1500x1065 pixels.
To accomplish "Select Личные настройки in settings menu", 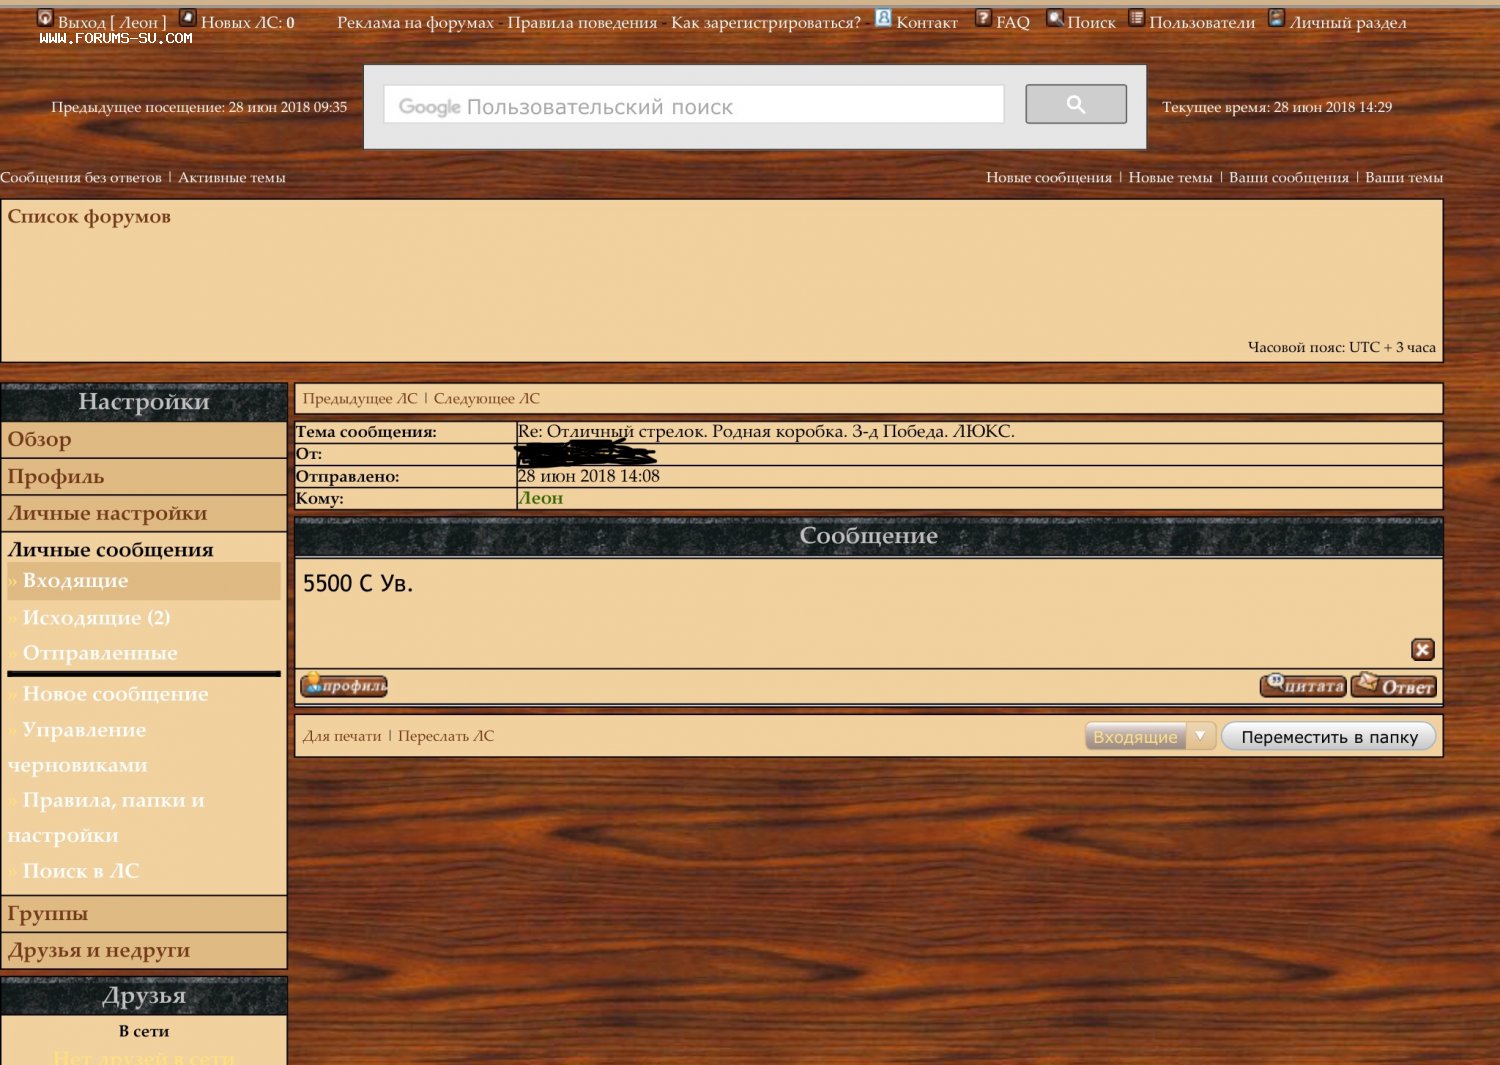I will coord(107,514).
